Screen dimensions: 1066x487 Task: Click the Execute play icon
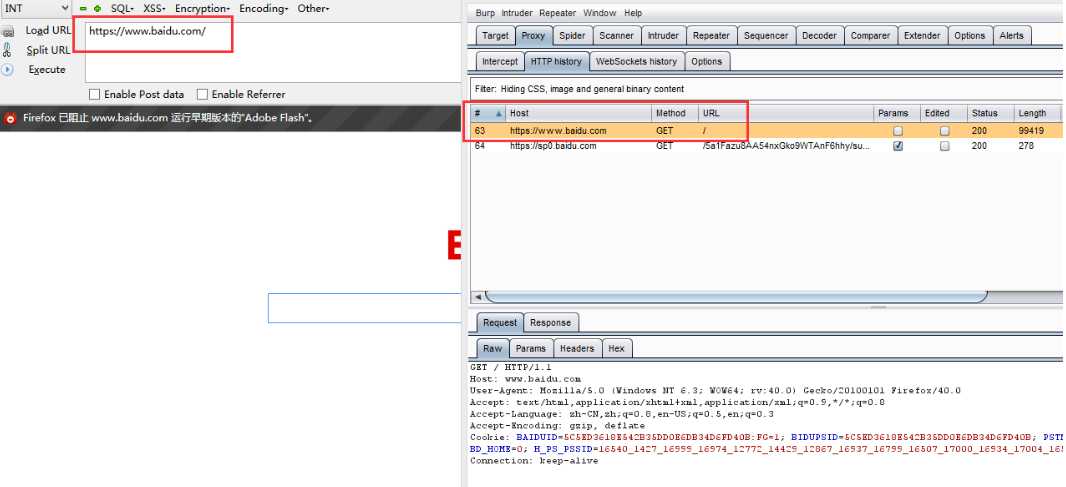tap(7, 69)
